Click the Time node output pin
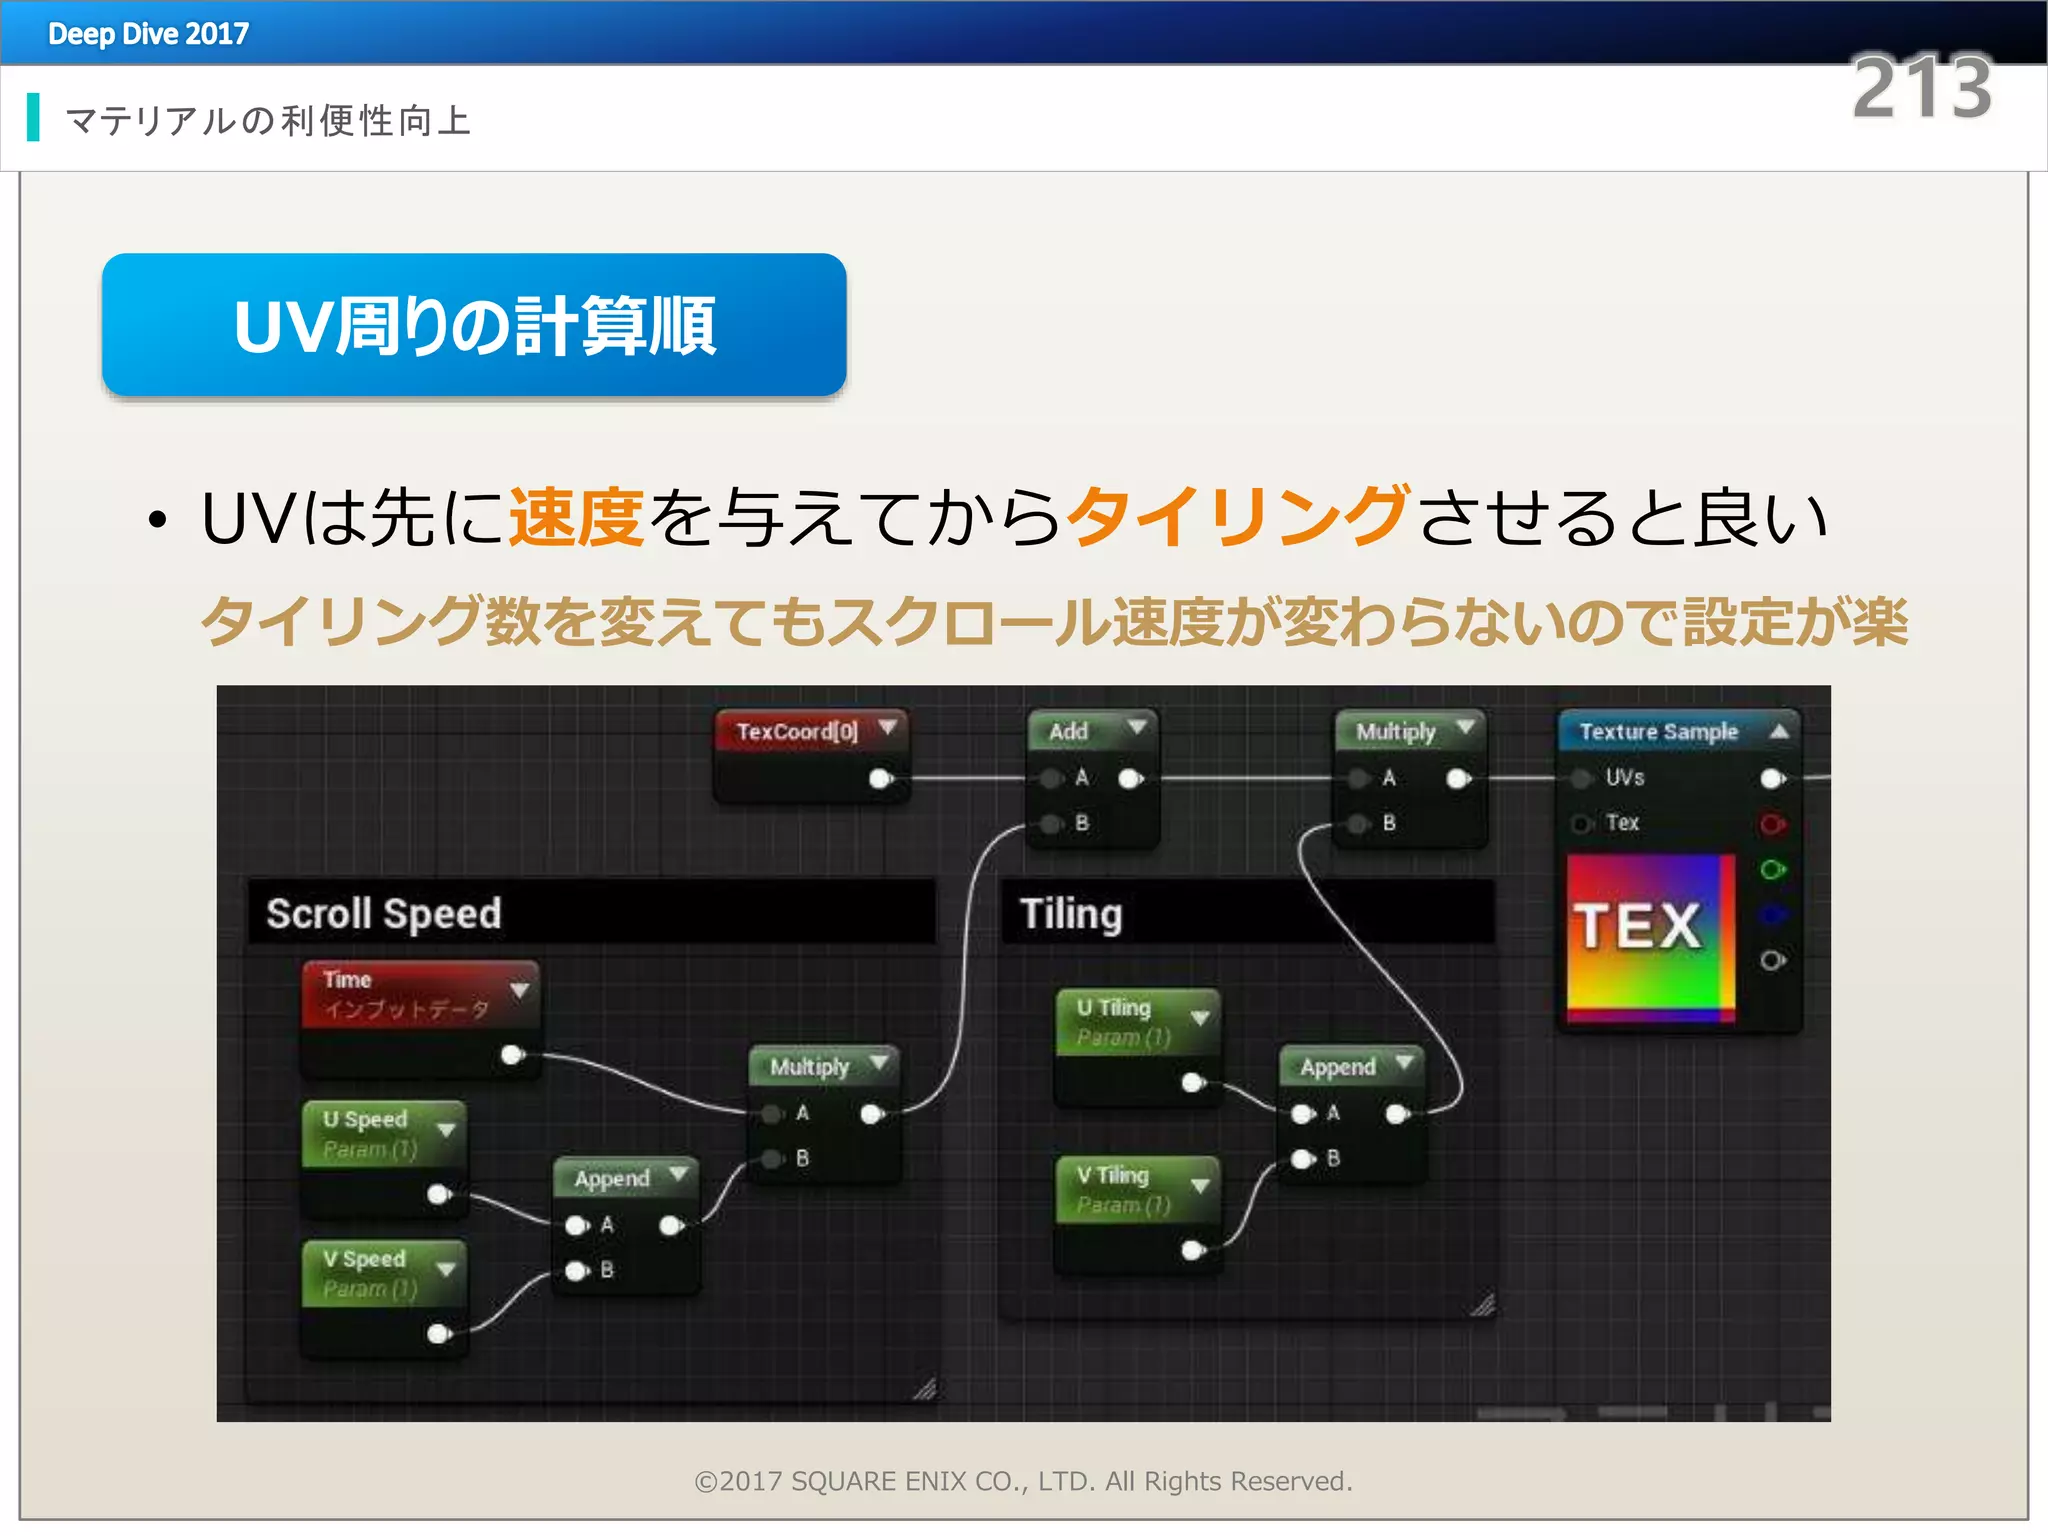This screenshot has width=2048, height=1536. [512, 1054]
